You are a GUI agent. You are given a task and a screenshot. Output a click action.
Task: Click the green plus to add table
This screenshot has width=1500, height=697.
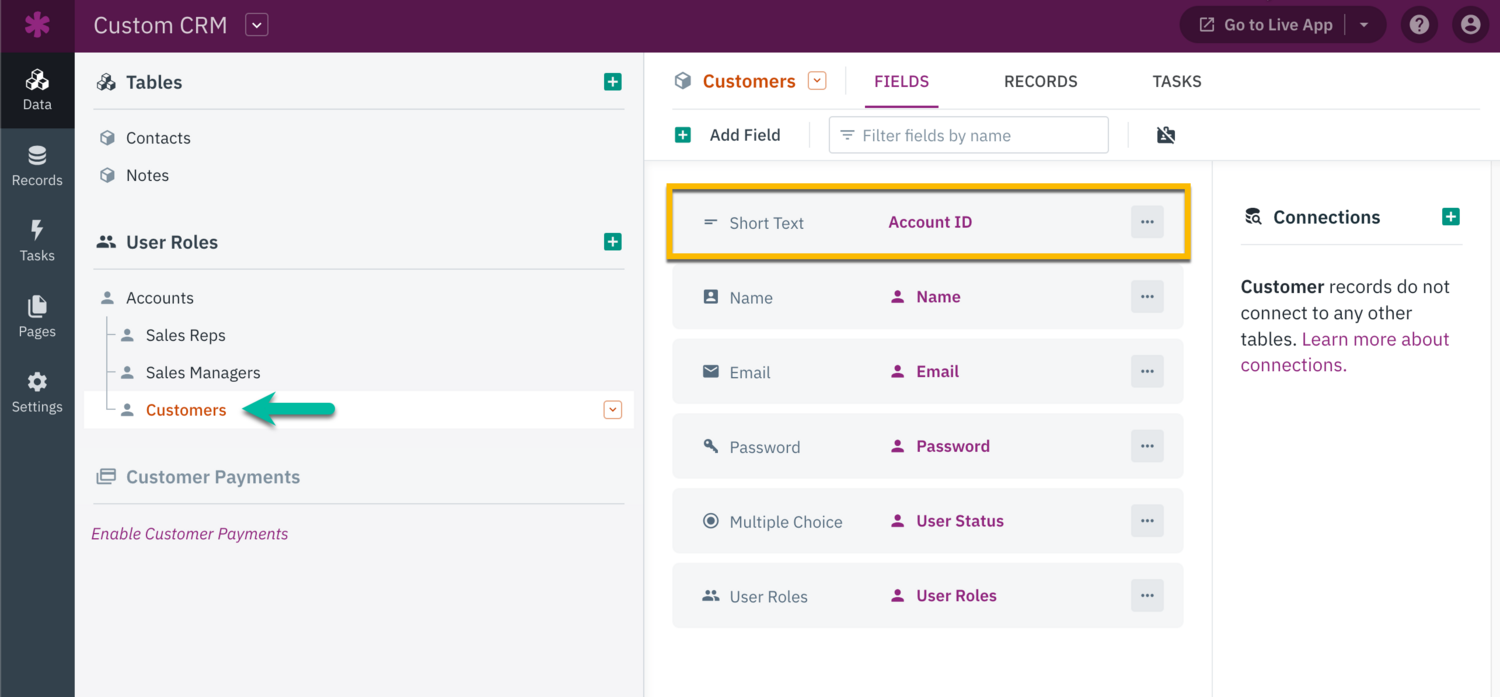point(613,82)
